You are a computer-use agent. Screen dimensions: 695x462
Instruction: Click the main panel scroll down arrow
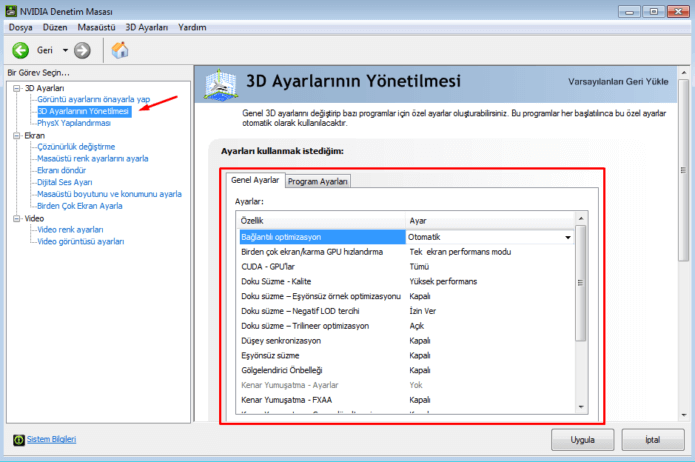[683, 415]
